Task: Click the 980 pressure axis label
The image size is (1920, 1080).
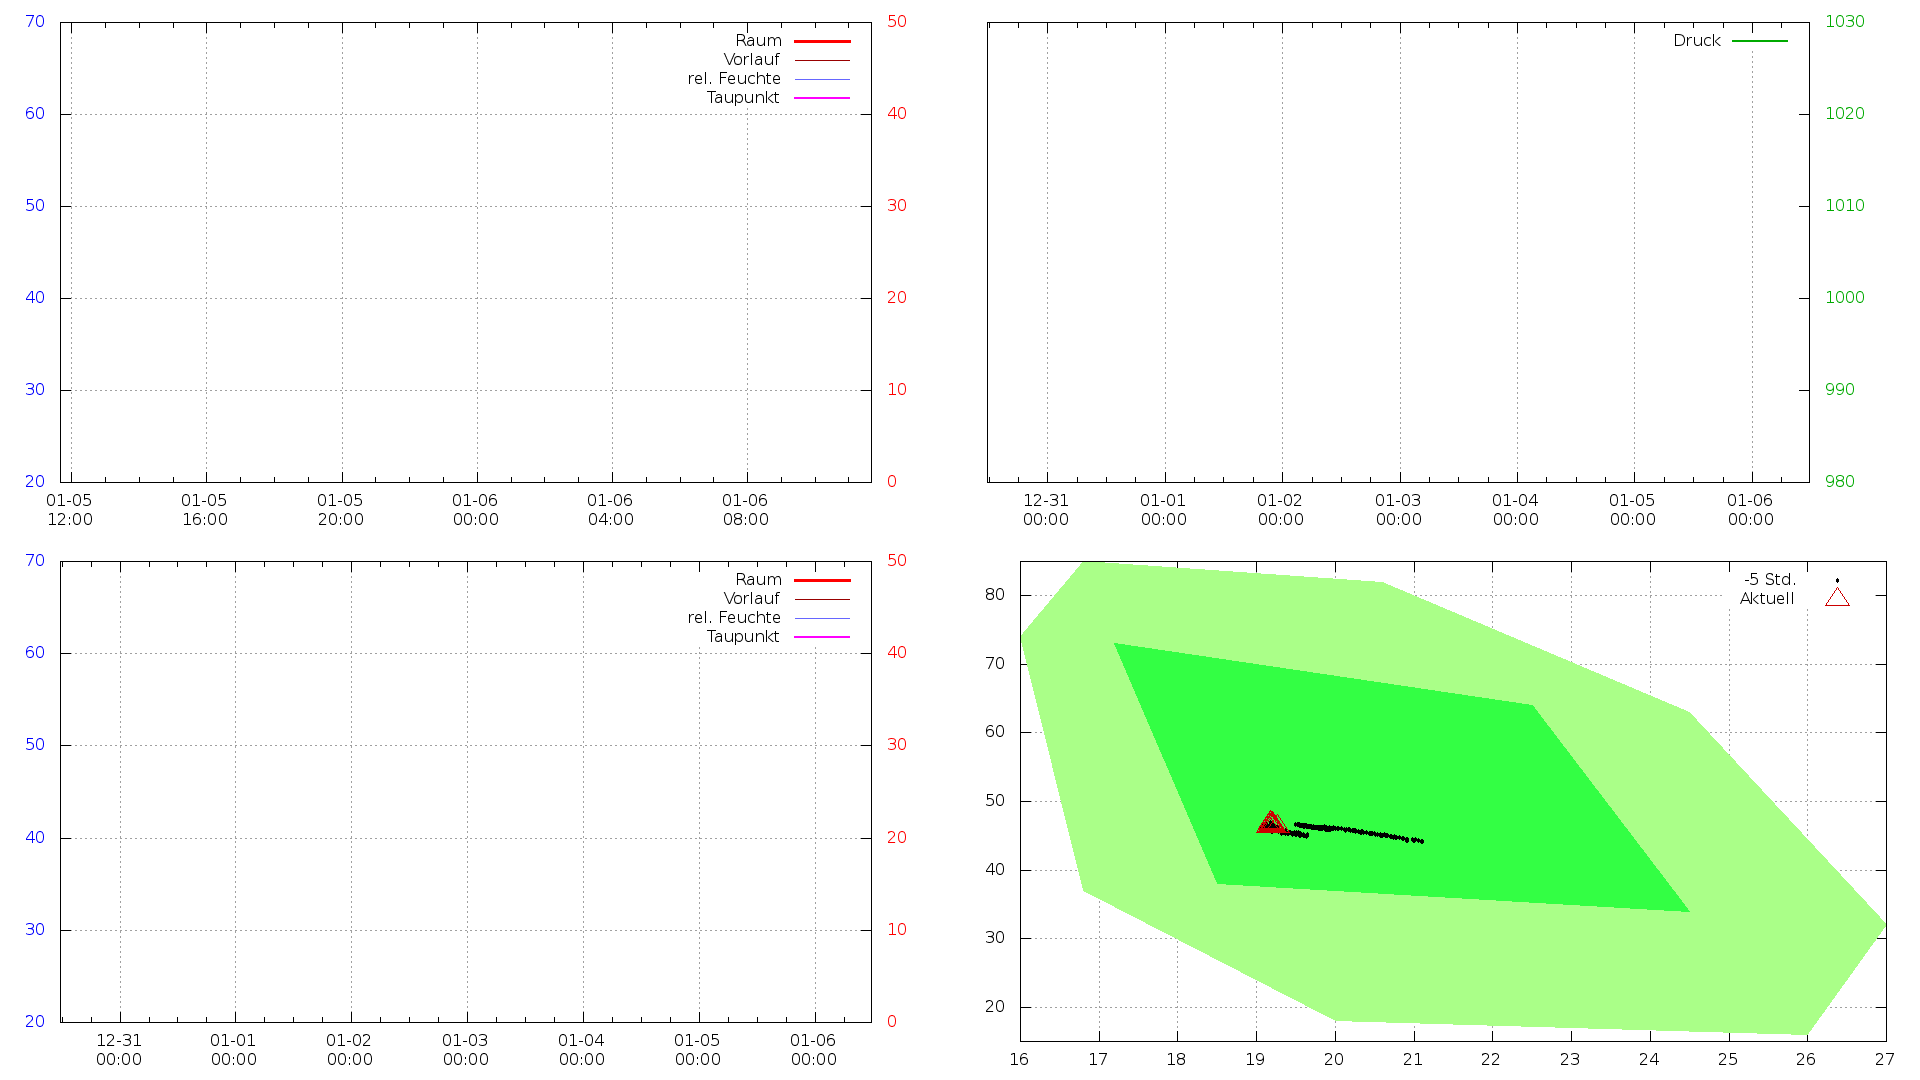Action: (x=1839, y=482)
